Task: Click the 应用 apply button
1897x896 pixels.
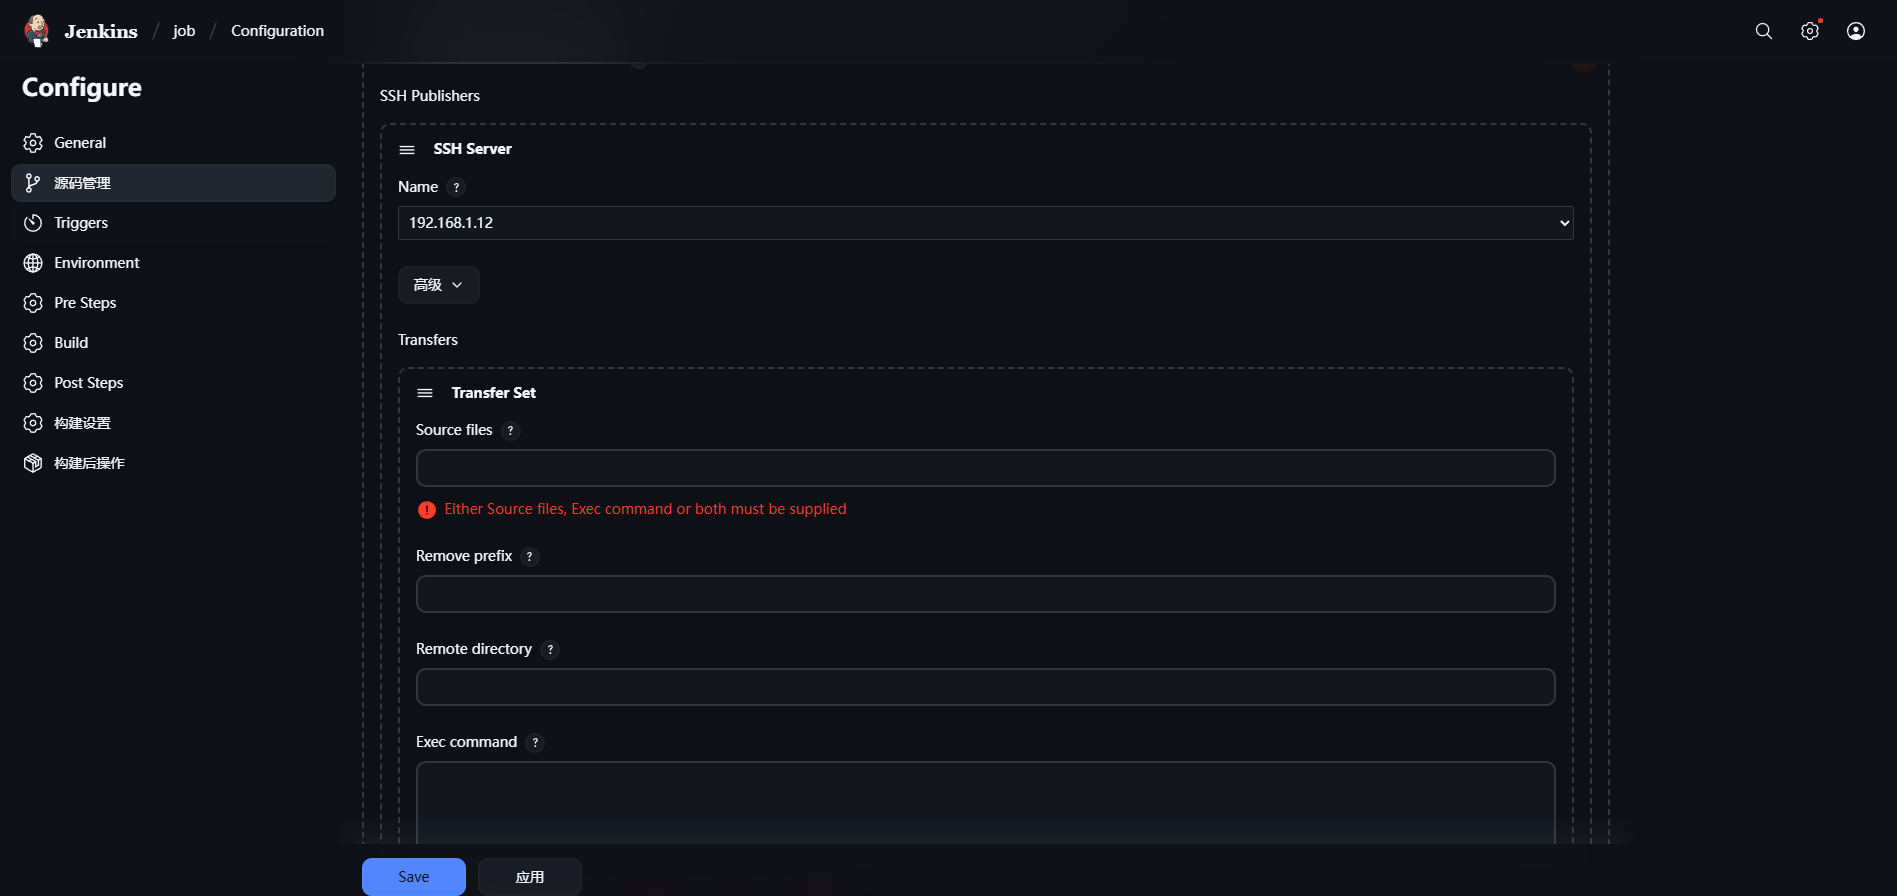Action: pos(529,877)
